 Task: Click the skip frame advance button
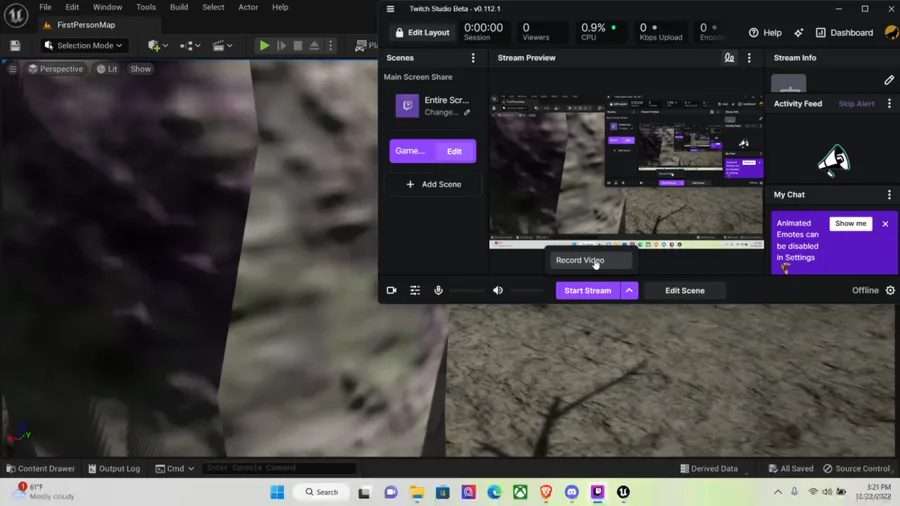point(281,45)
